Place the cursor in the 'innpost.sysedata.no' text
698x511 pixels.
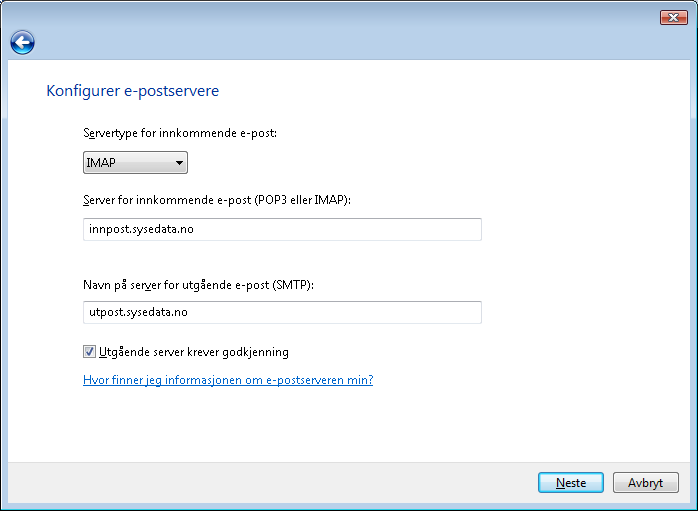(x=138, y=229)
